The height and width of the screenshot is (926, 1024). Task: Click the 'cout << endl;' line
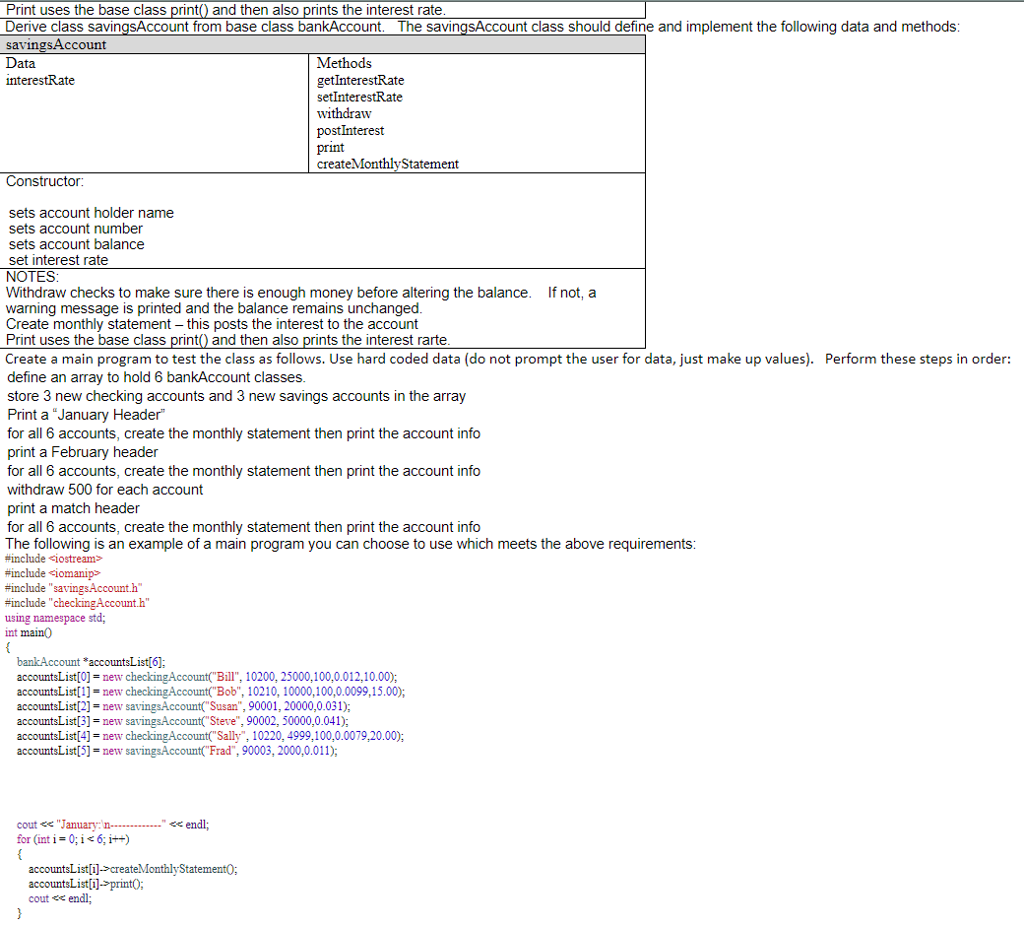[60, 899]
